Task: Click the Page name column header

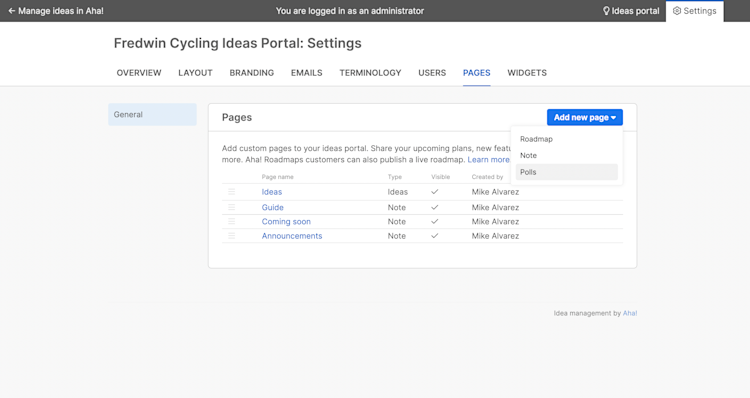Action: tap(277, 177)
